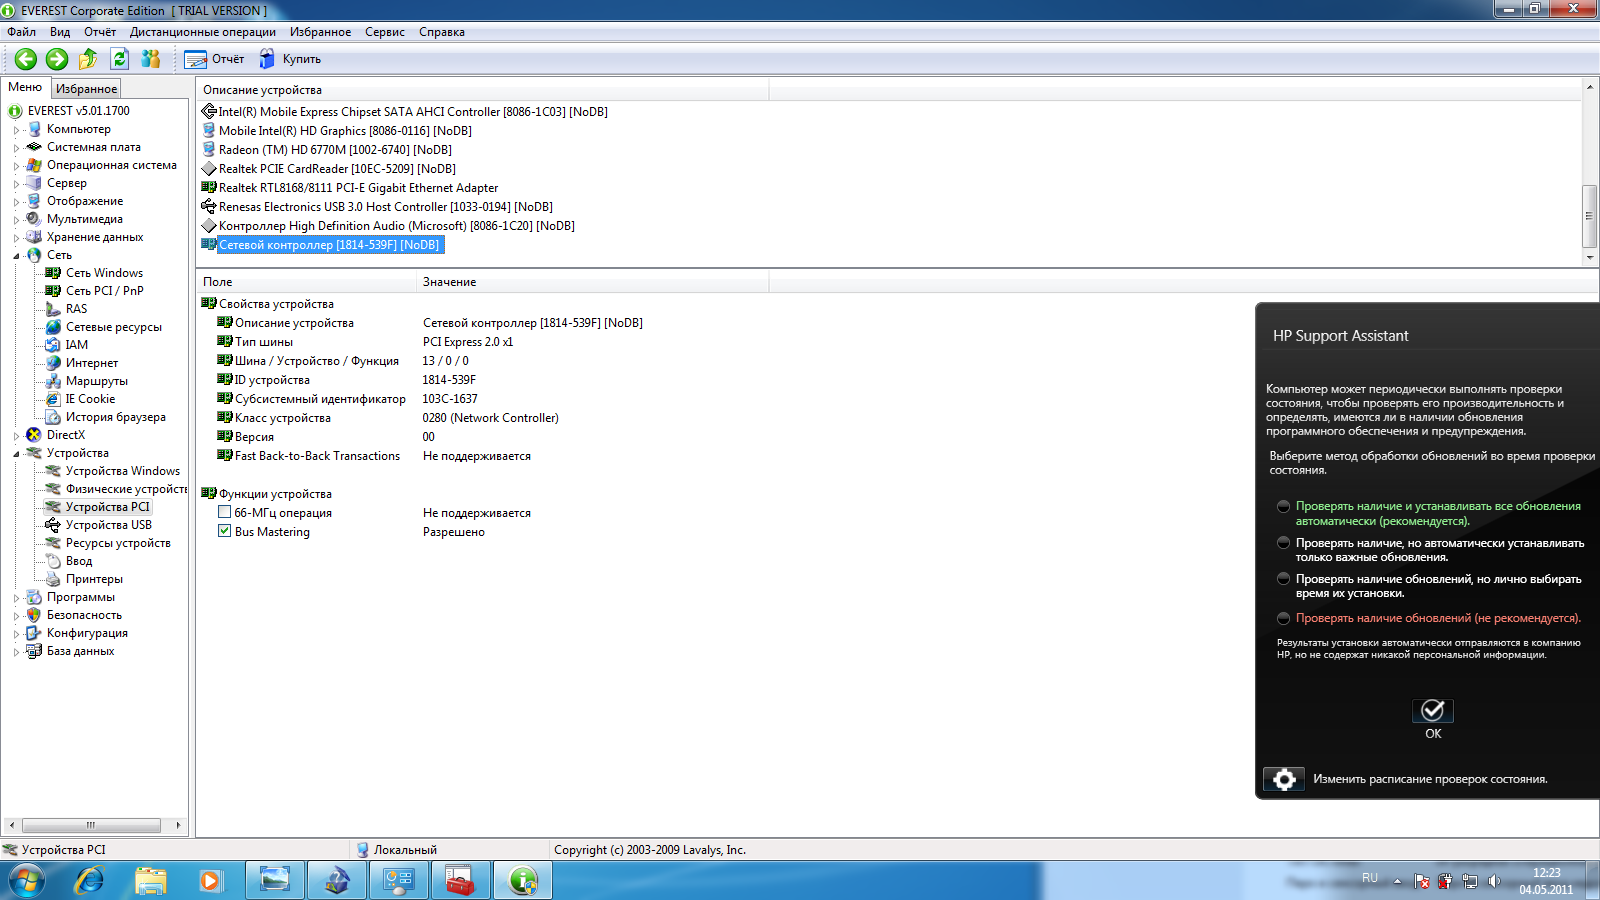Click the Устройства USB icon

[53, 525]
